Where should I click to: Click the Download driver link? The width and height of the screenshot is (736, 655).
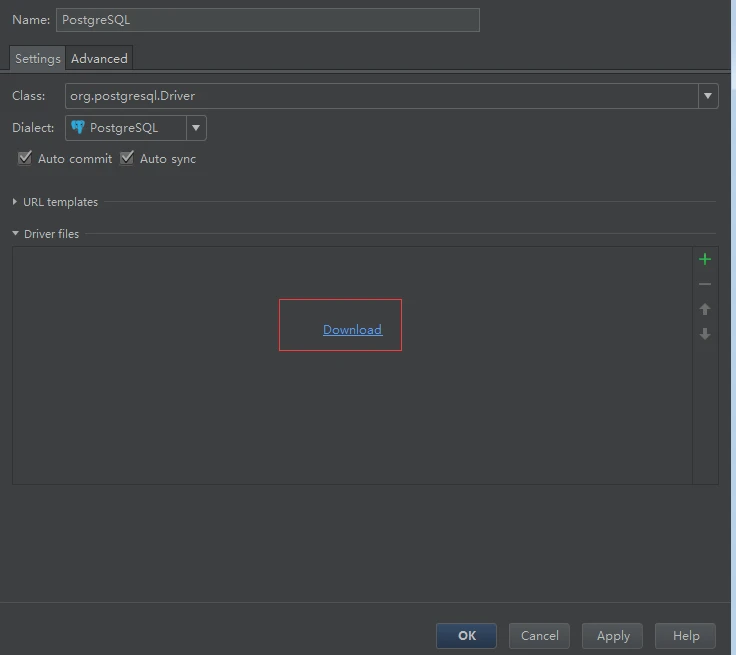click(x=353, y=330)
